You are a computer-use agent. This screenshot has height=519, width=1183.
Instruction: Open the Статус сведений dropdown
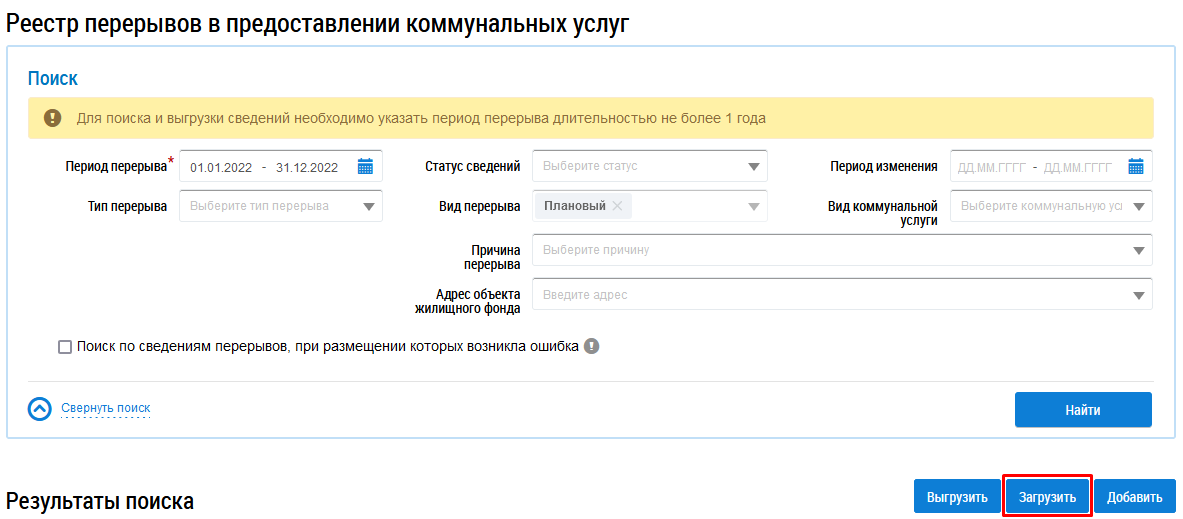pyautogui.click(x=753, y=167)
